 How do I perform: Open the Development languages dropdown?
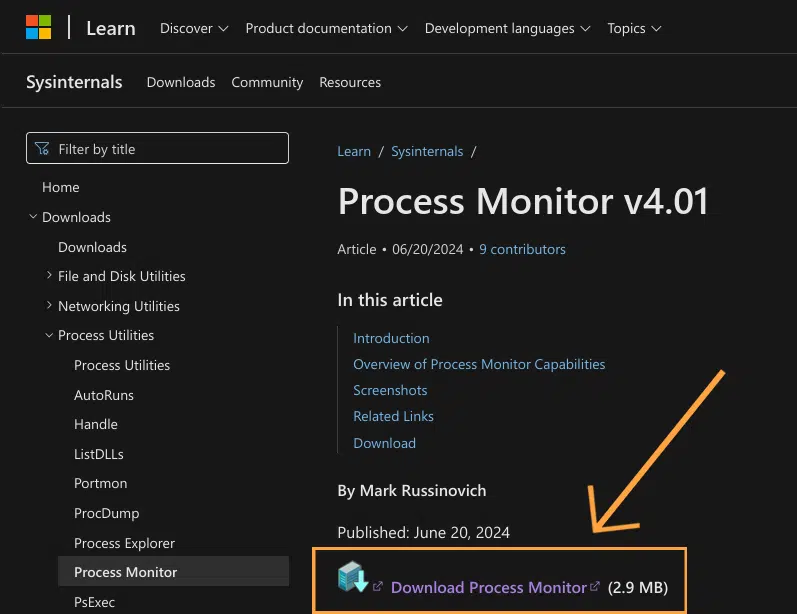[x=507, y=28]
